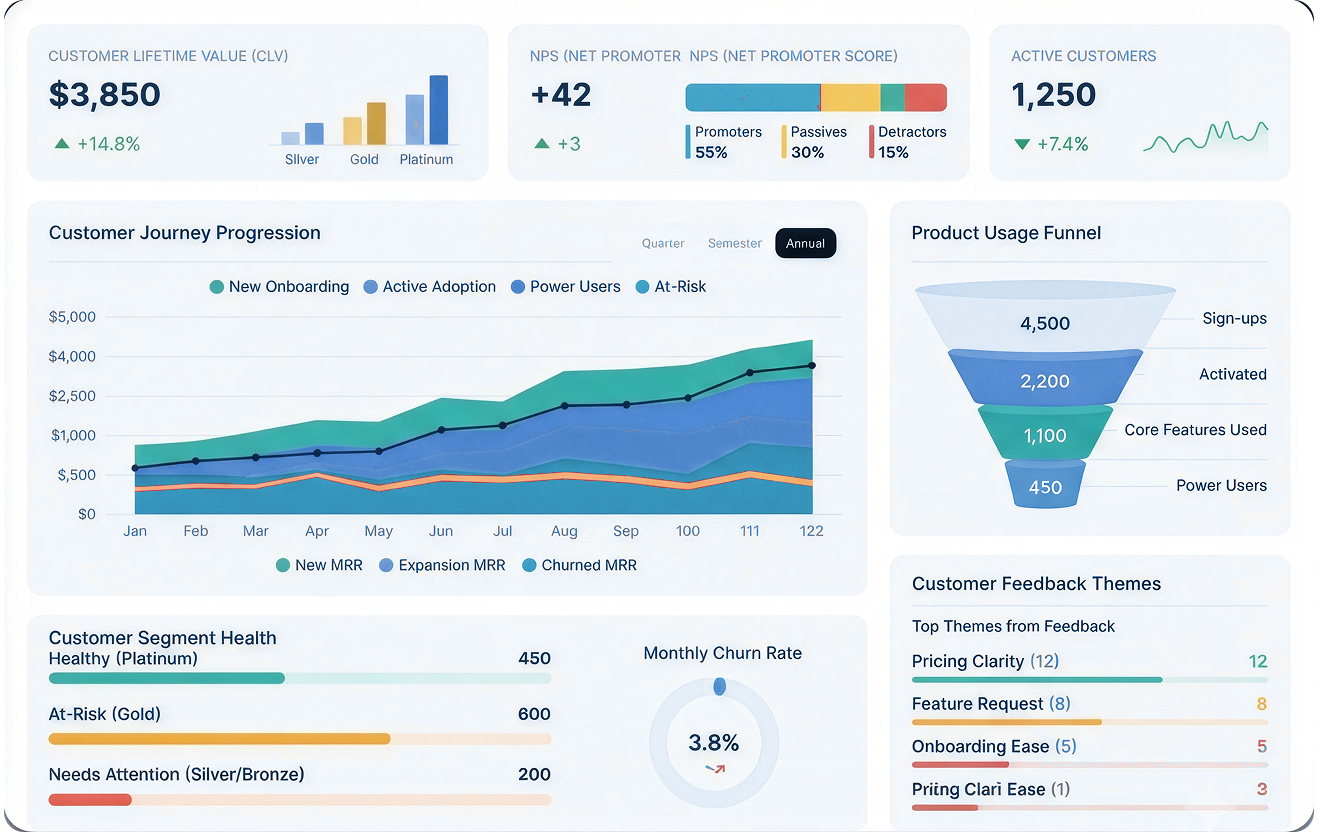Select the Silver bars in CLV chart

click(302, 134)
